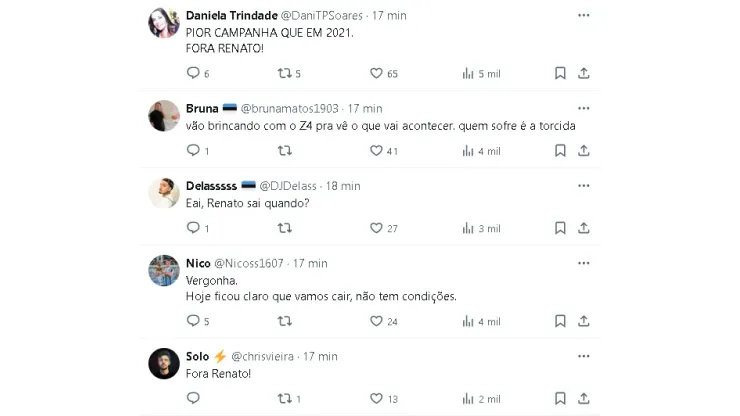Image resolution: width=740 pixels, height=416 pixels.
Task: Share Daniela Trindade's tweet
Action: tap(583, 73)
